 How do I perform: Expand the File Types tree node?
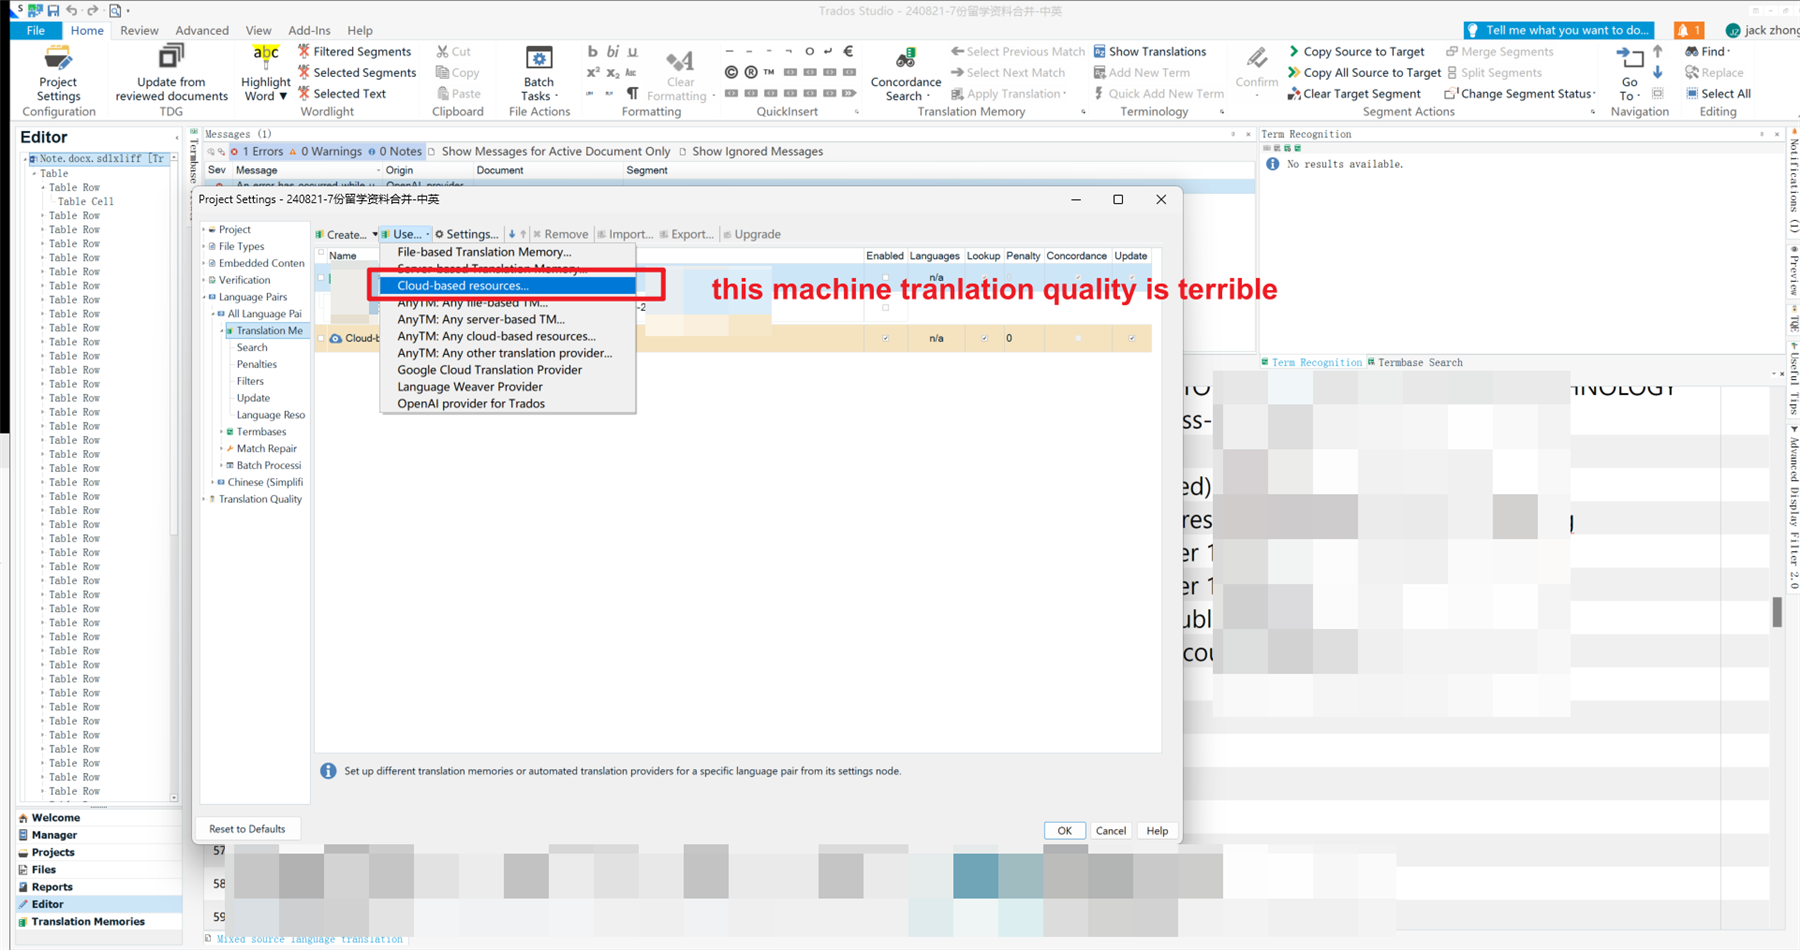[204, 246]
